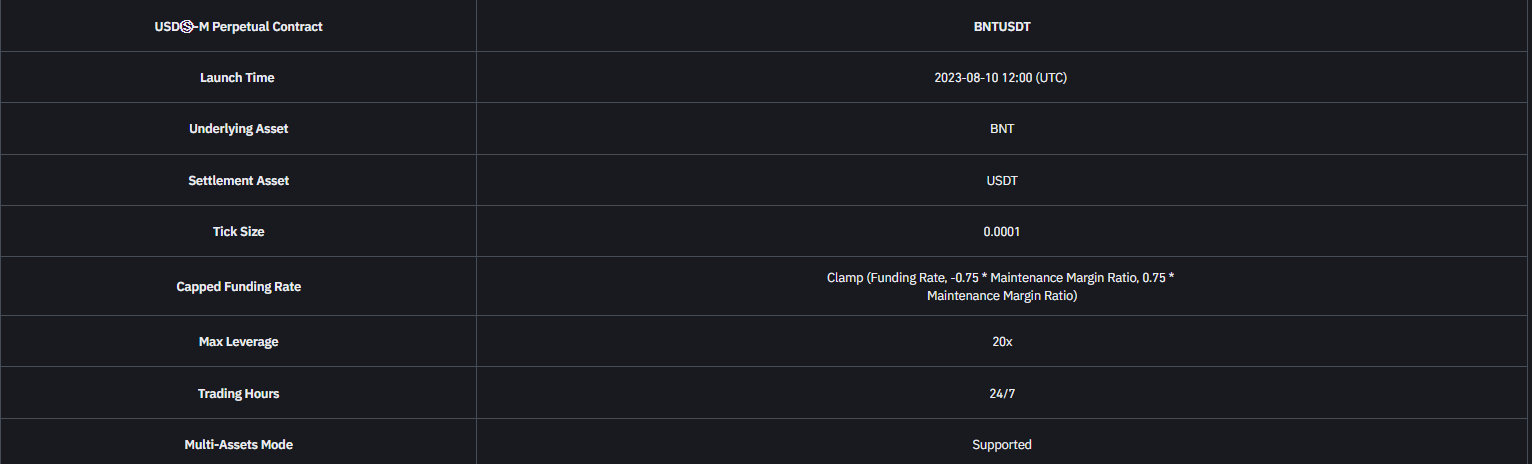Viewport: 1532px width, 464px height.
Task: Select the 0.0001 tick size value
Action: [1001, 232]
